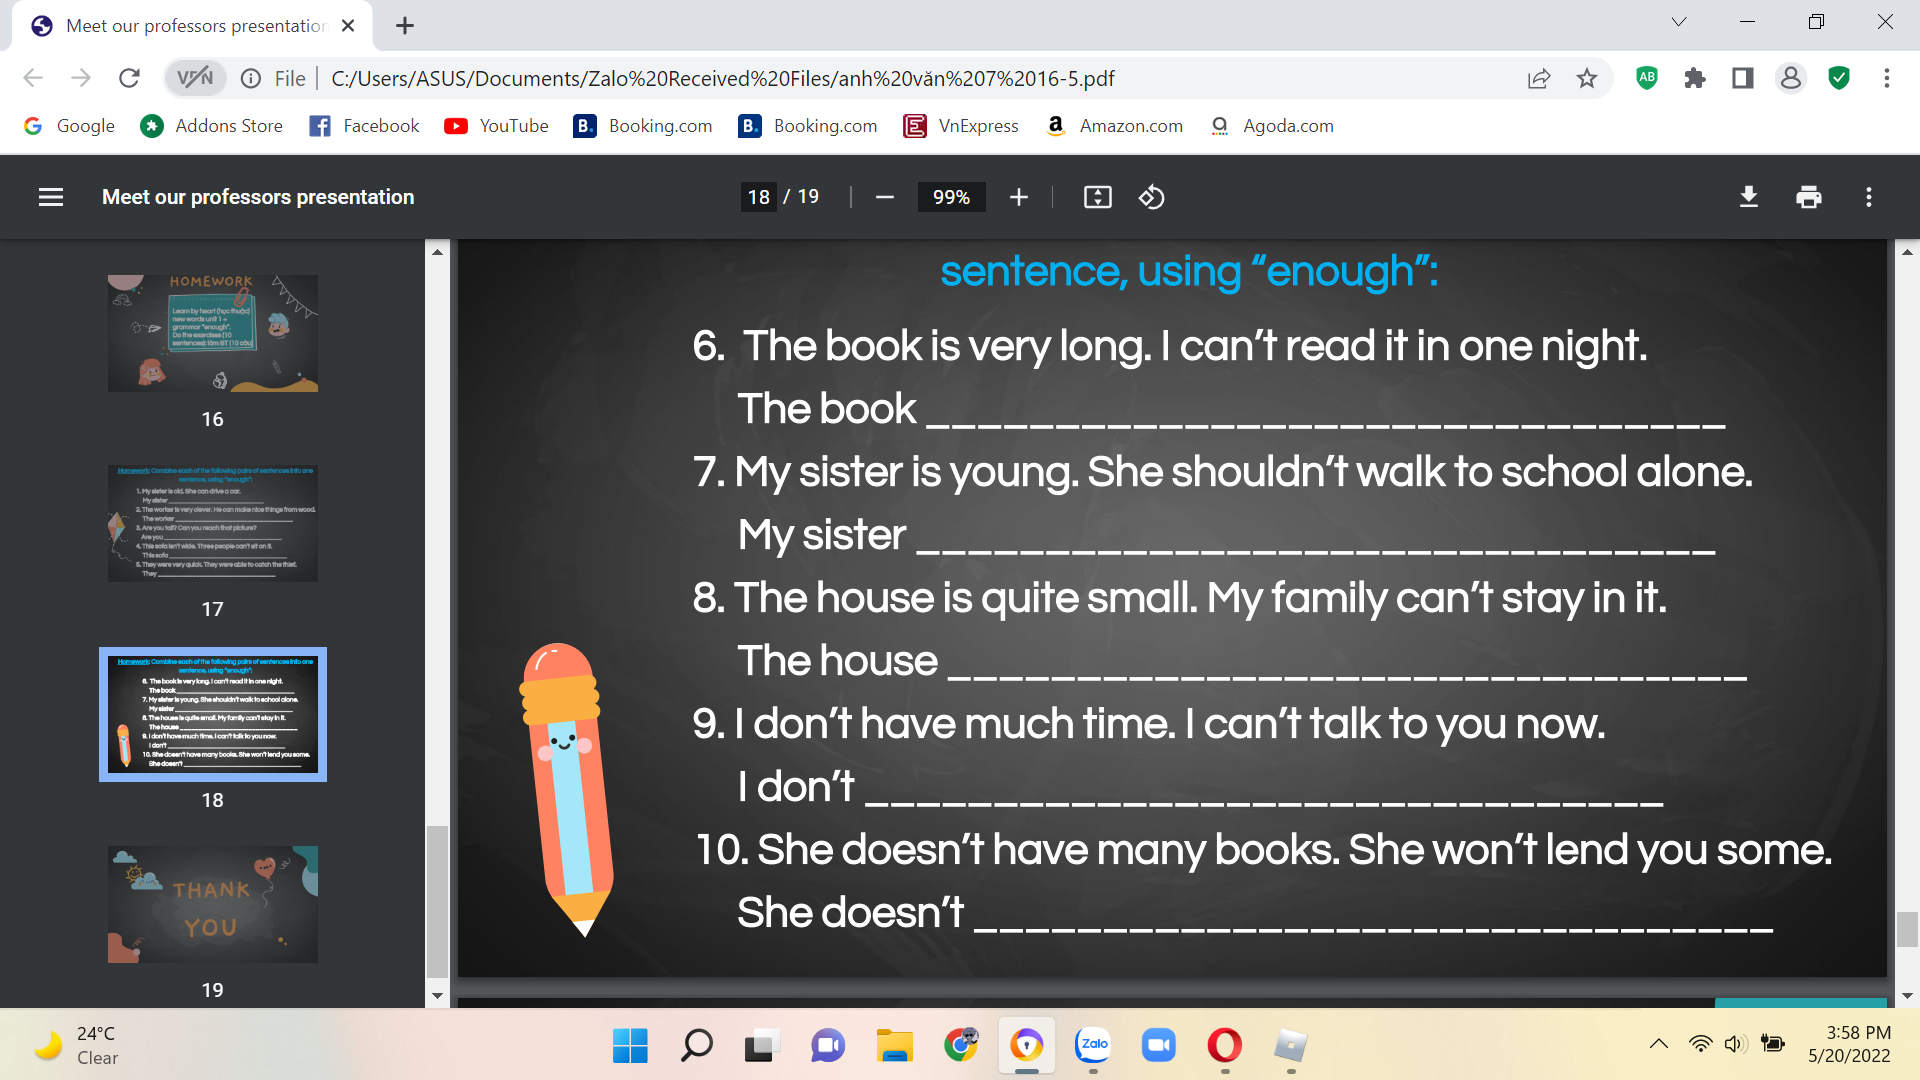Share this page icon
Screen dimensions: 1920x1080
pos(1539,78)
